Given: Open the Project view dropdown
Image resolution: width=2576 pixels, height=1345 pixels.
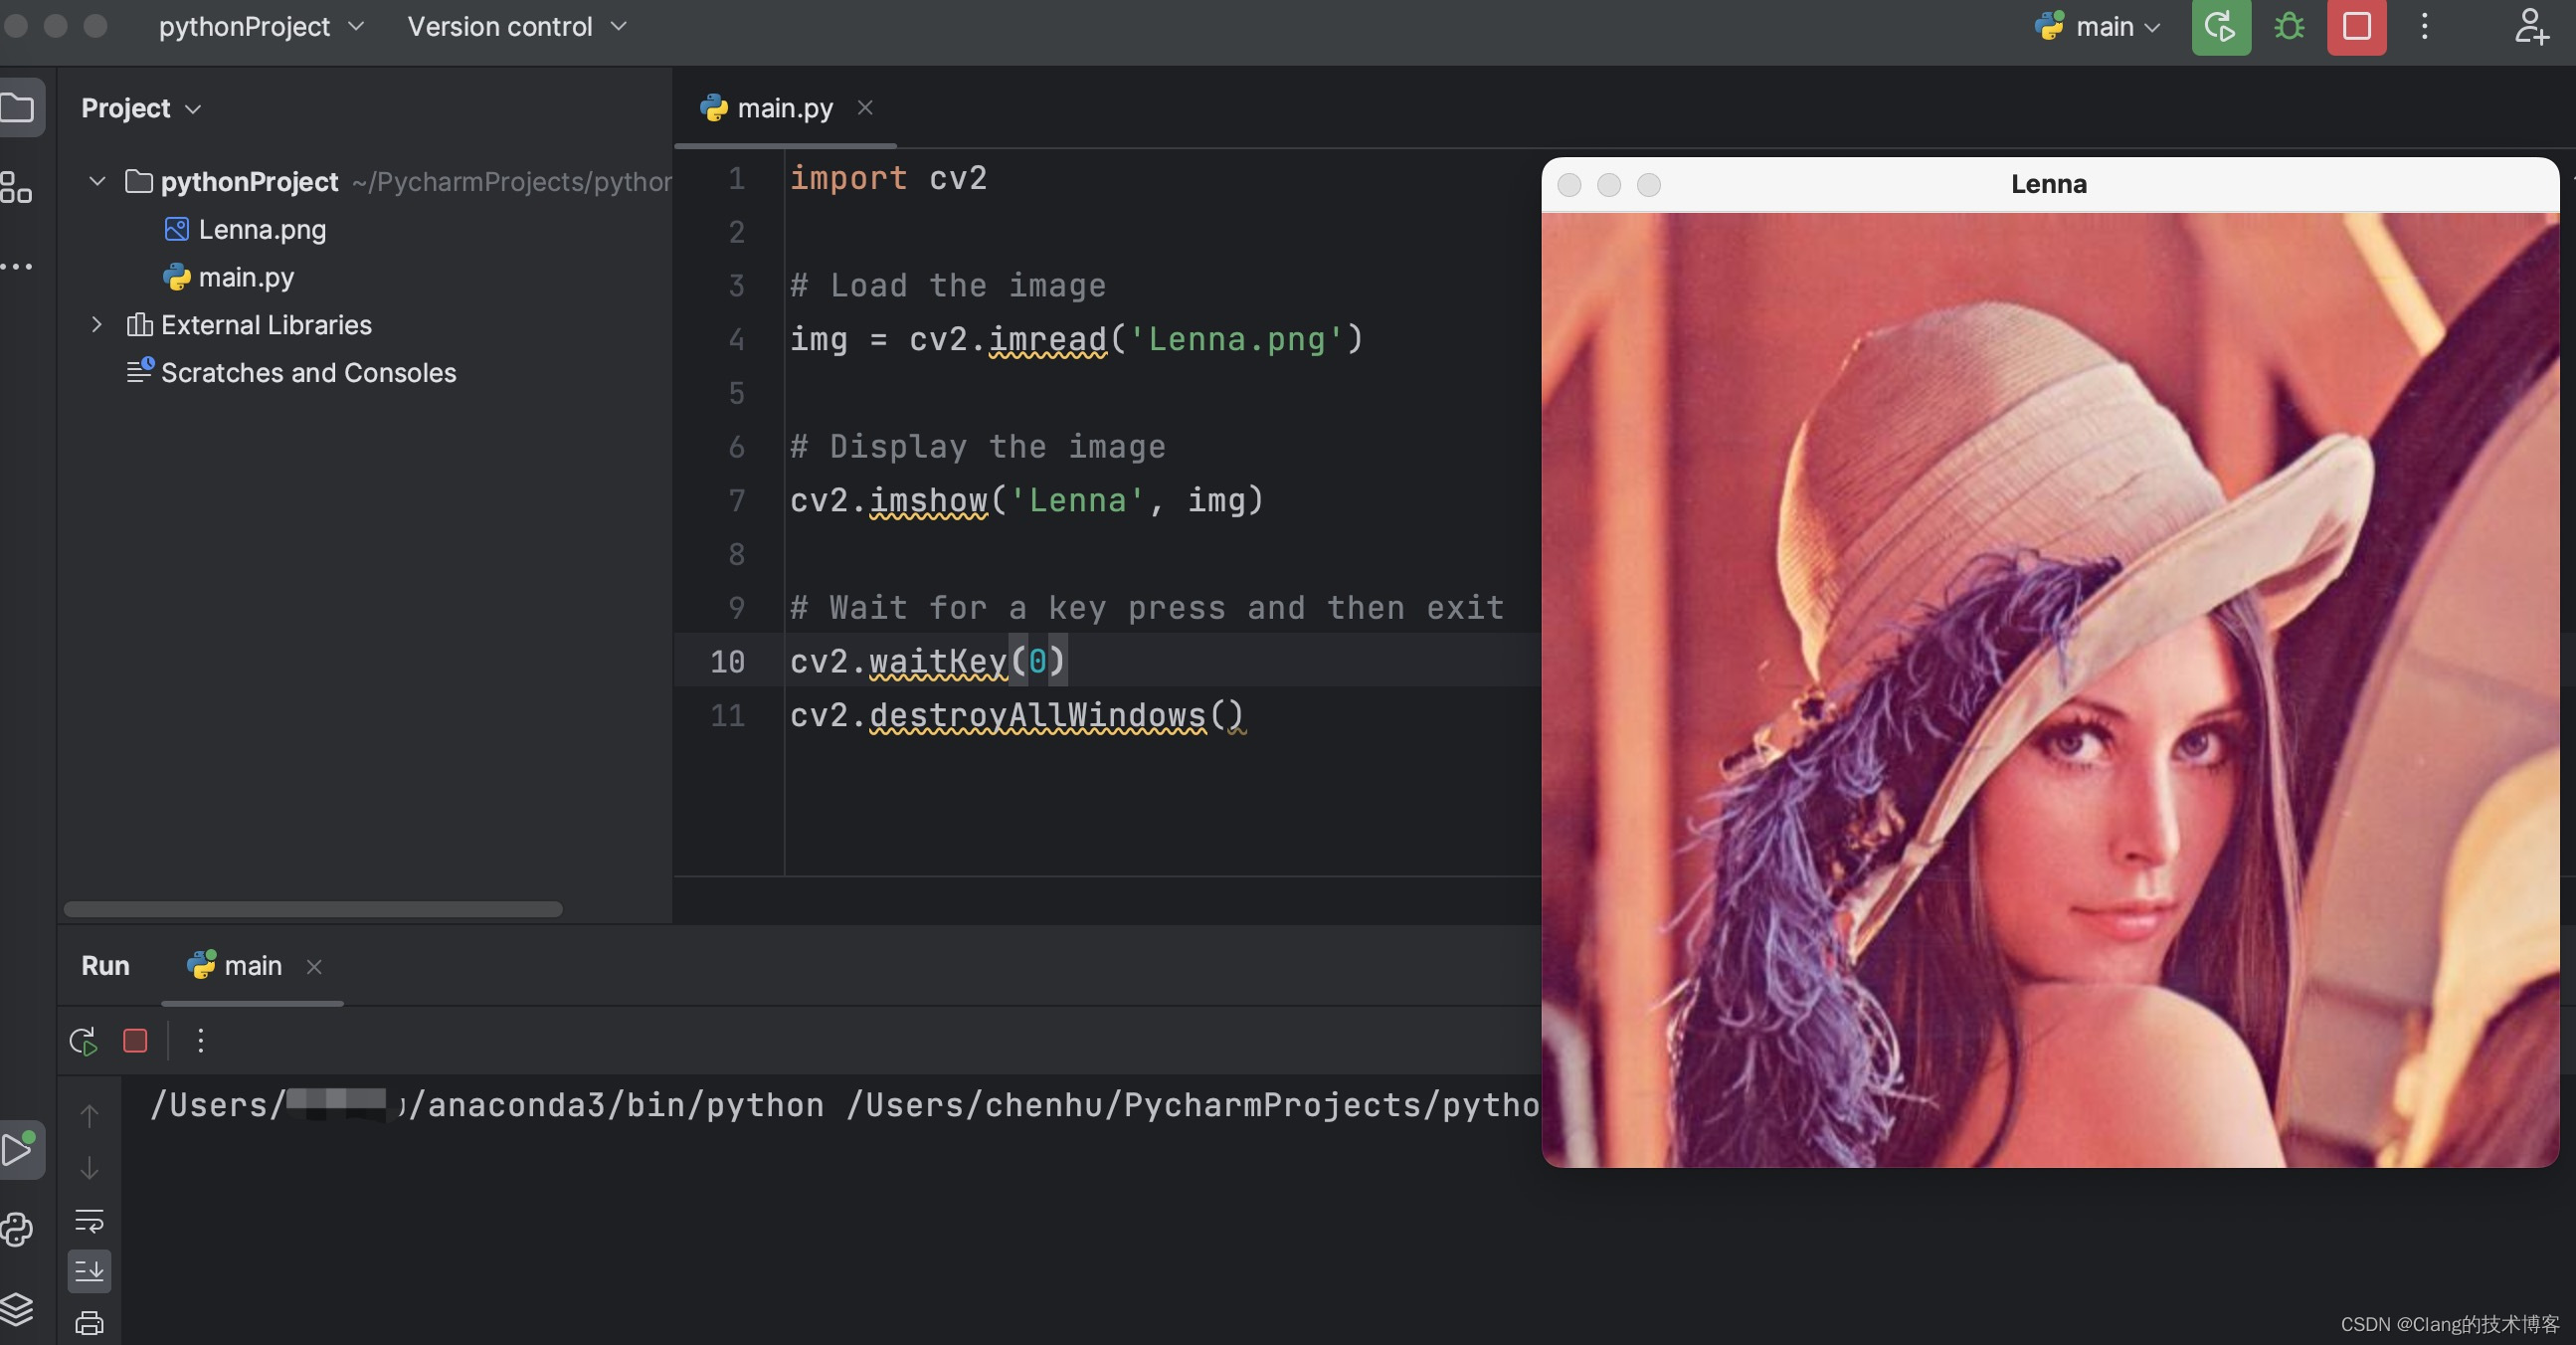Looking at the screenshot, I should [141, 108].
